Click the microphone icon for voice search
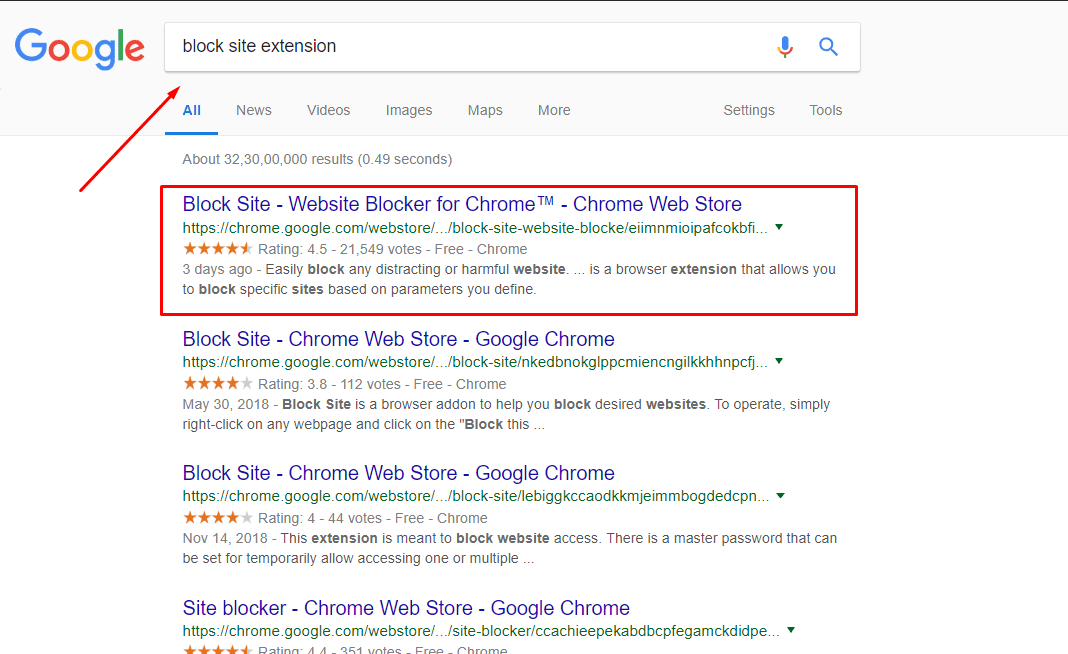1068x654 pixels. click(784, 46)
